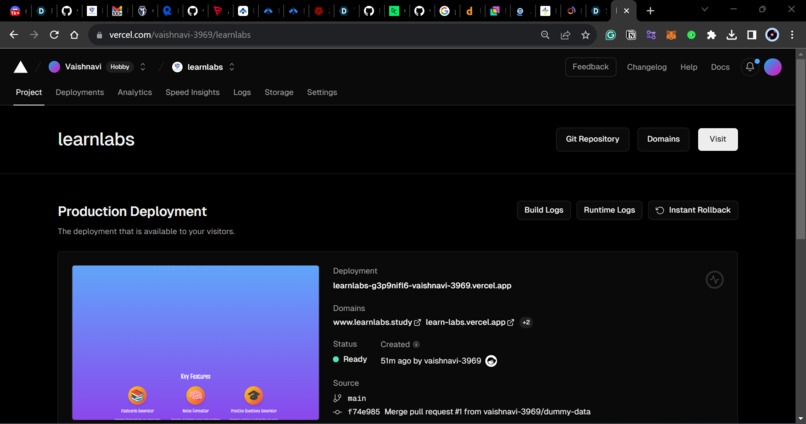Open the Changelog link
Viewport: 806px width, 424px height.
(x=647, y=67)
